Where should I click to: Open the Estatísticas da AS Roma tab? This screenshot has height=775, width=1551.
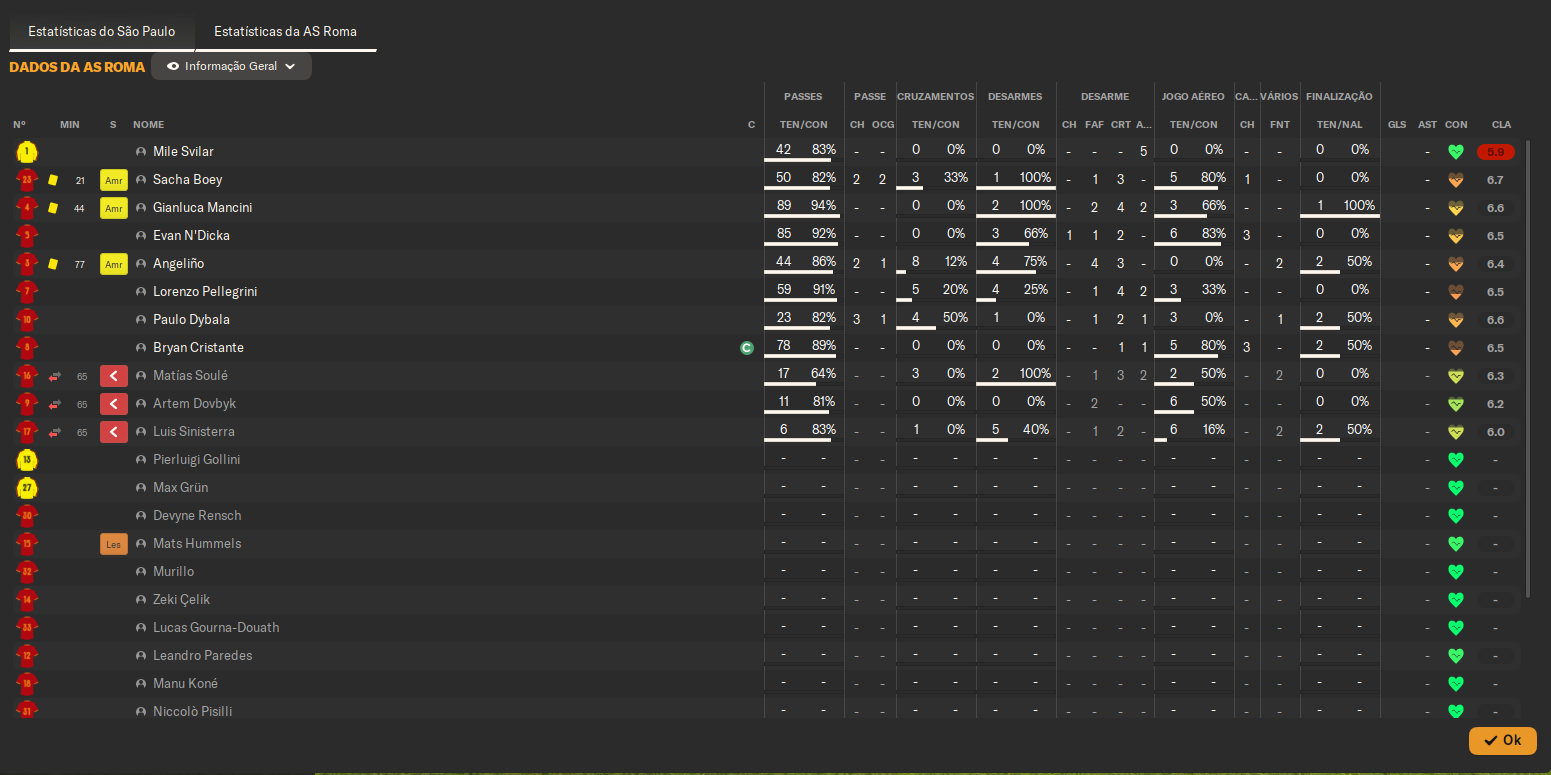pyautogui.click(x=285, y=31)
